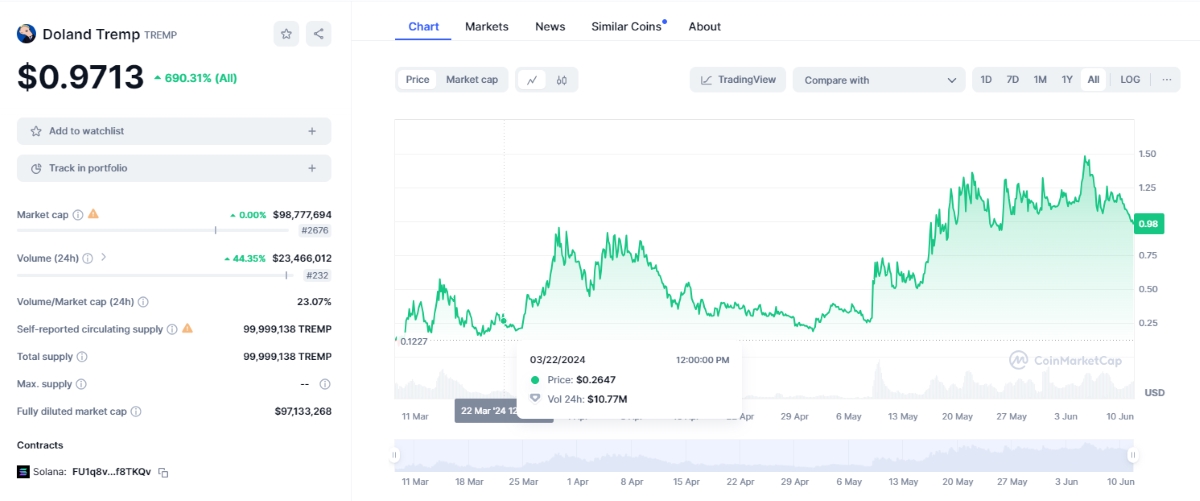Screen dimensions: 1200x501
Task: Click the Market cap warning icon
Action: pyautogui.click(x=93, y=214)
